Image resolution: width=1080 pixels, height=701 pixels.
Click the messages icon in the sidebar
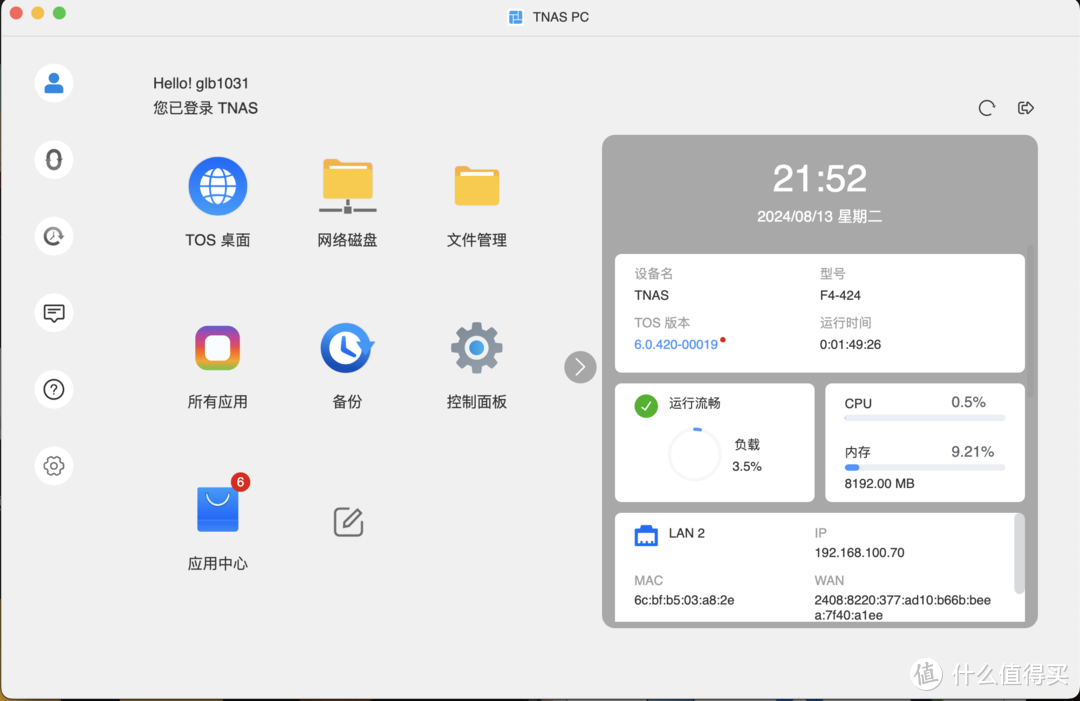53,313
